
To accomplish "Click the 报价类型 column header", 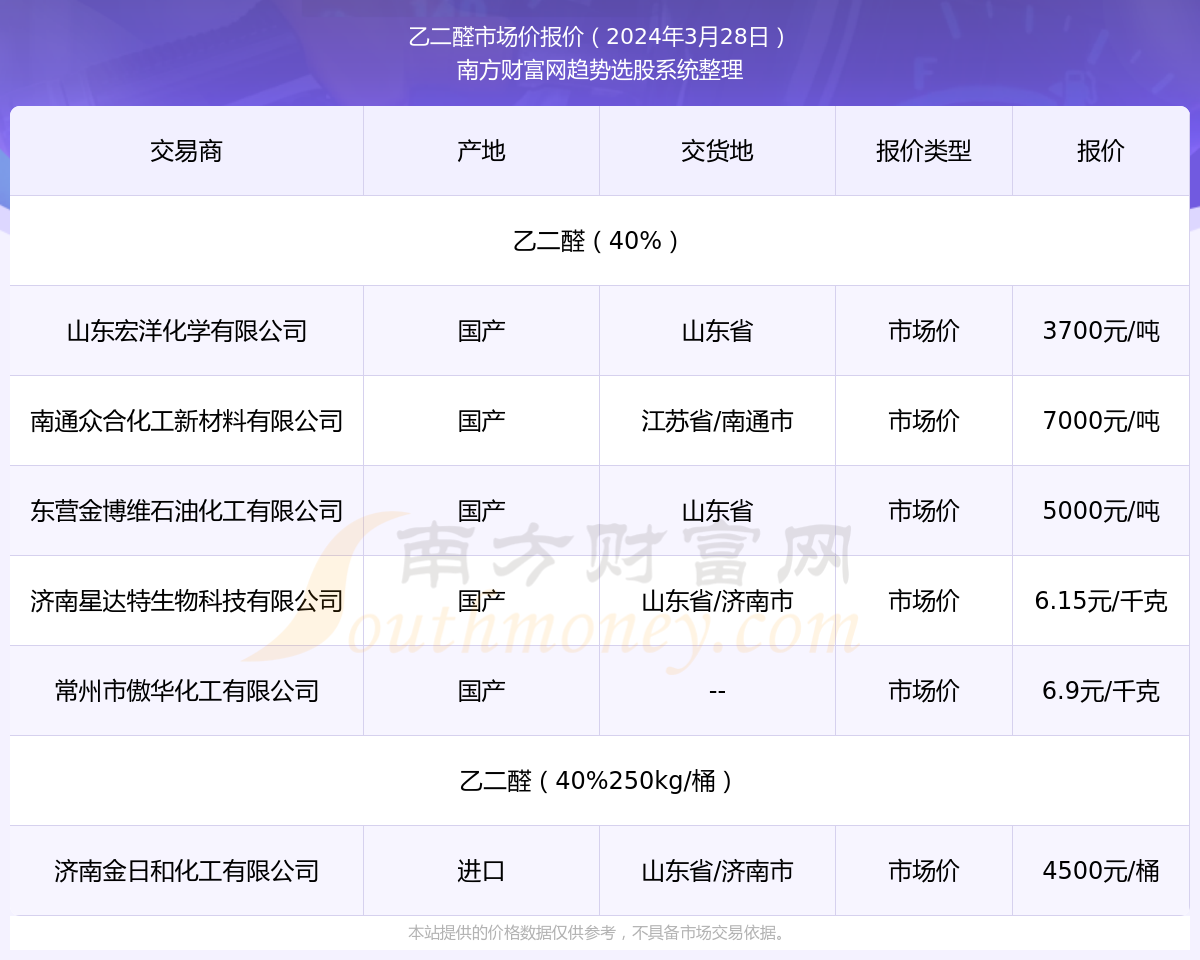I will (x=924, y=151).
